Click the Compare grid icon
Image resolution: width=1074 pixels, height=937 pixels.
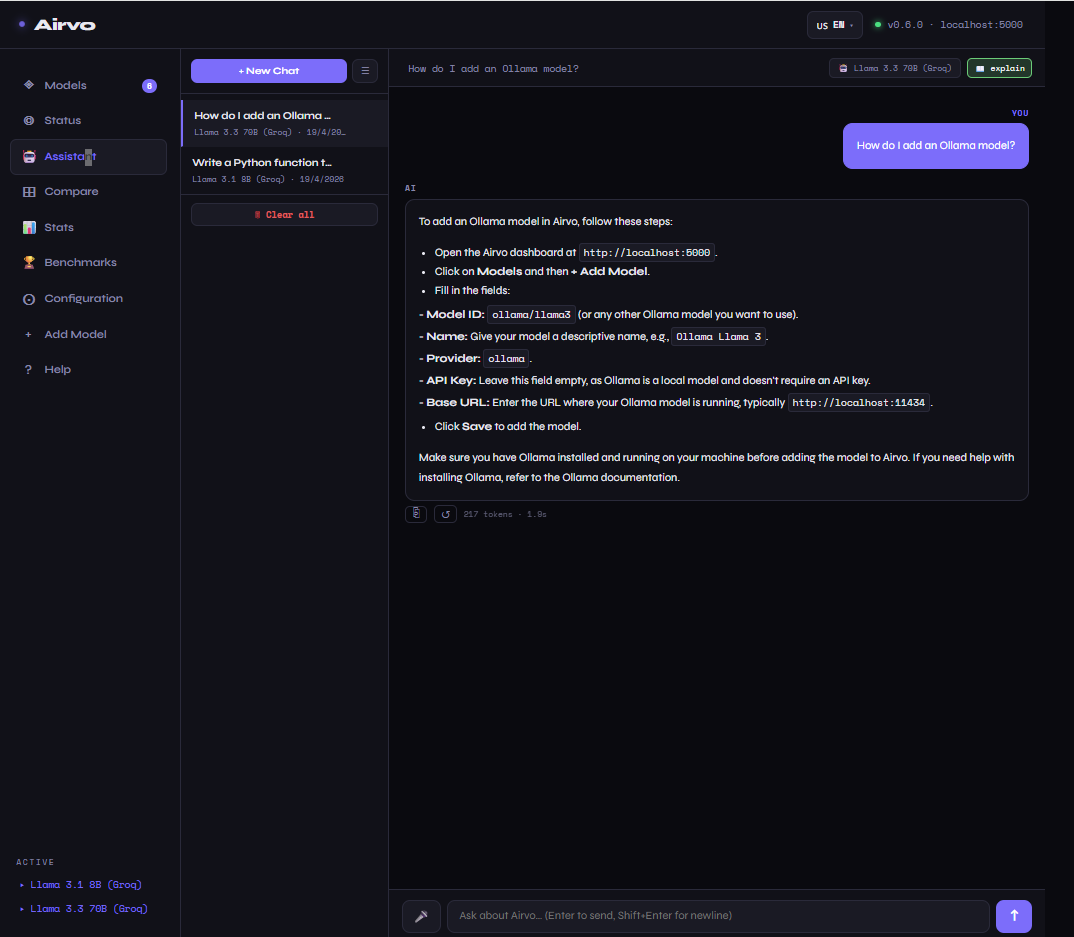[x=29, y=192]
